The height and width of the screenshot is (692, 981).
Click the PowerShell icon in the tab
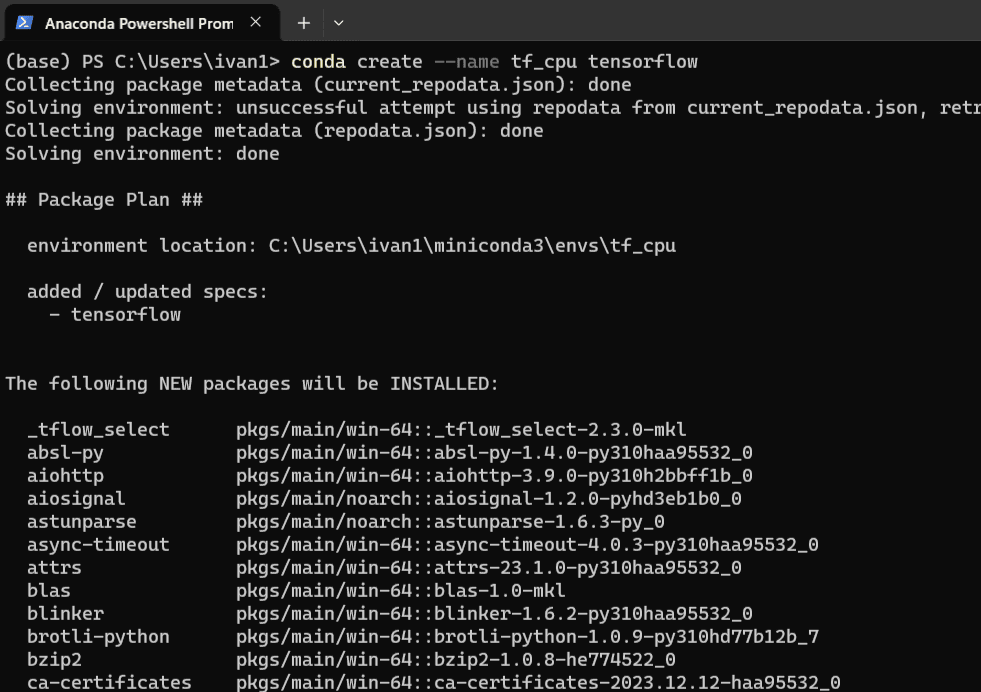pos(24,22)
